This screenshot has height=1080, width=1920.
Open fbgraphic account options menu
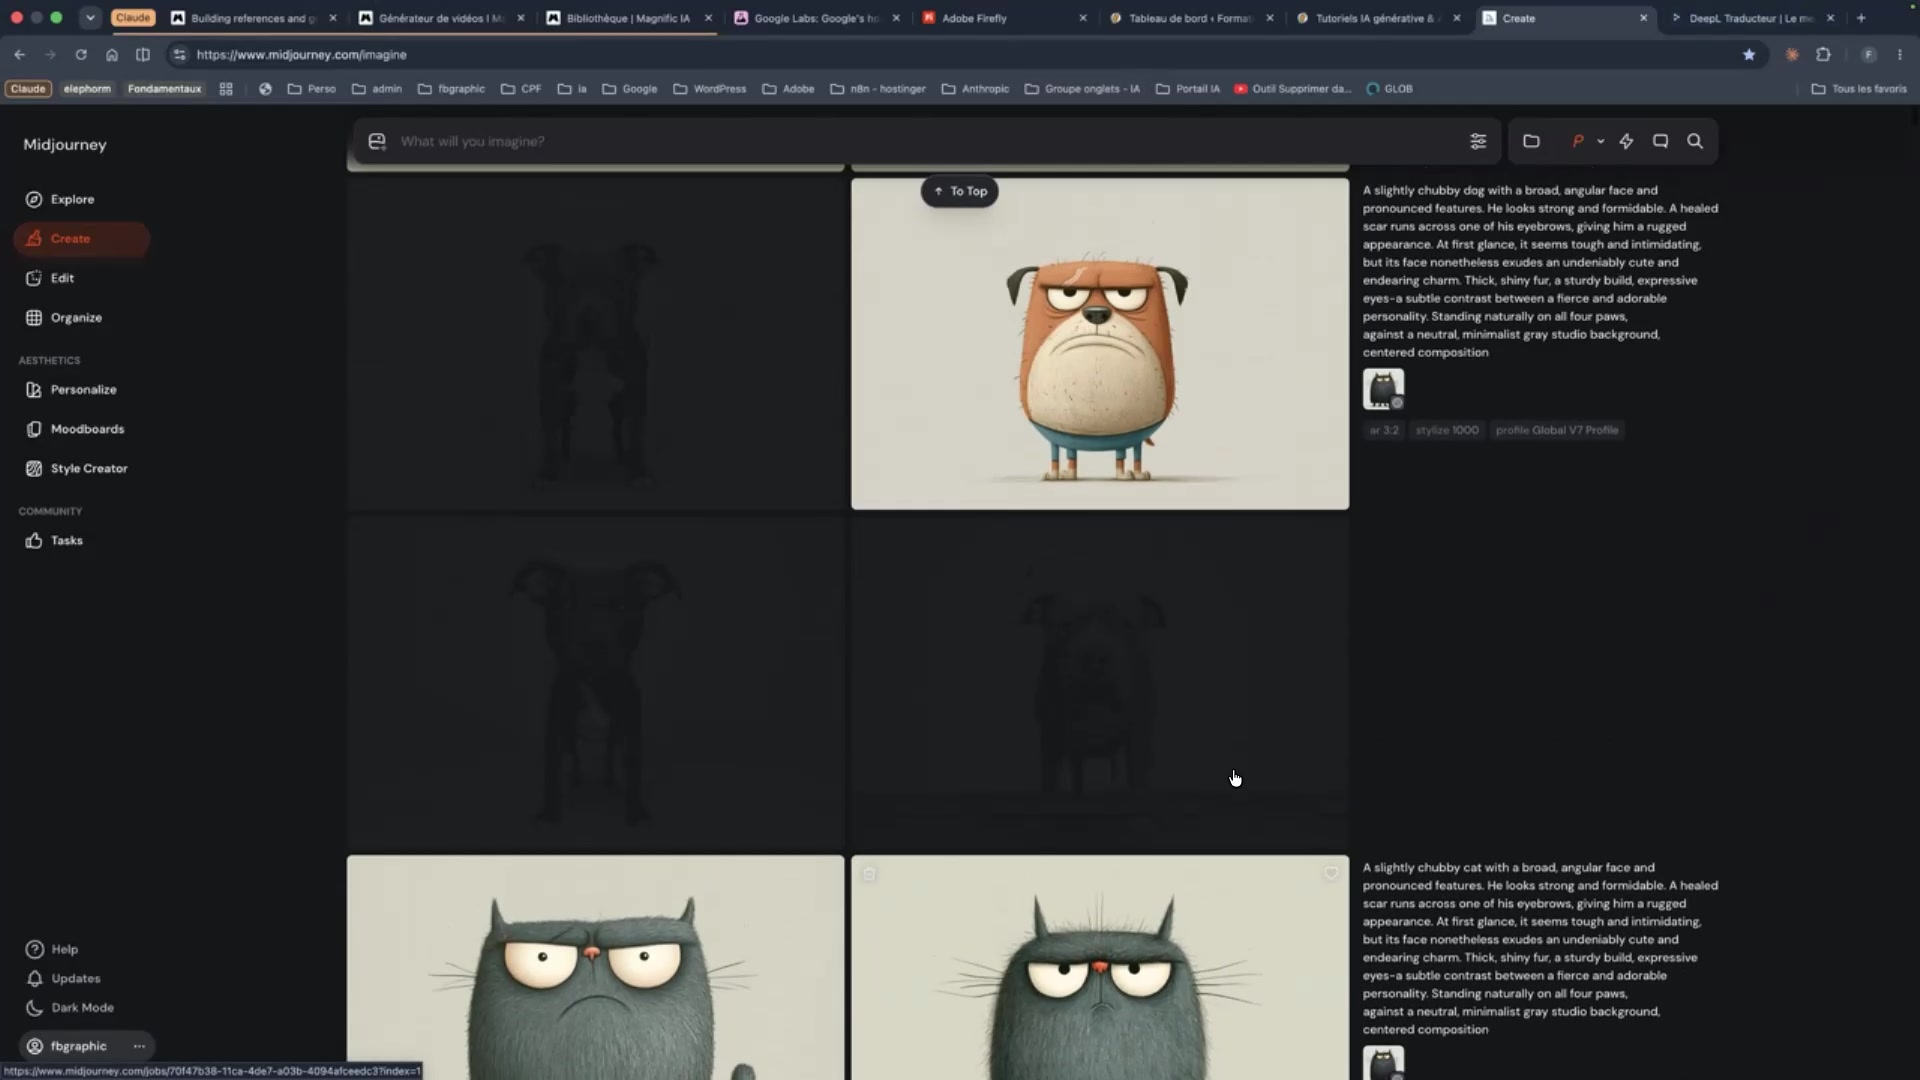(x=139, y=1046)
